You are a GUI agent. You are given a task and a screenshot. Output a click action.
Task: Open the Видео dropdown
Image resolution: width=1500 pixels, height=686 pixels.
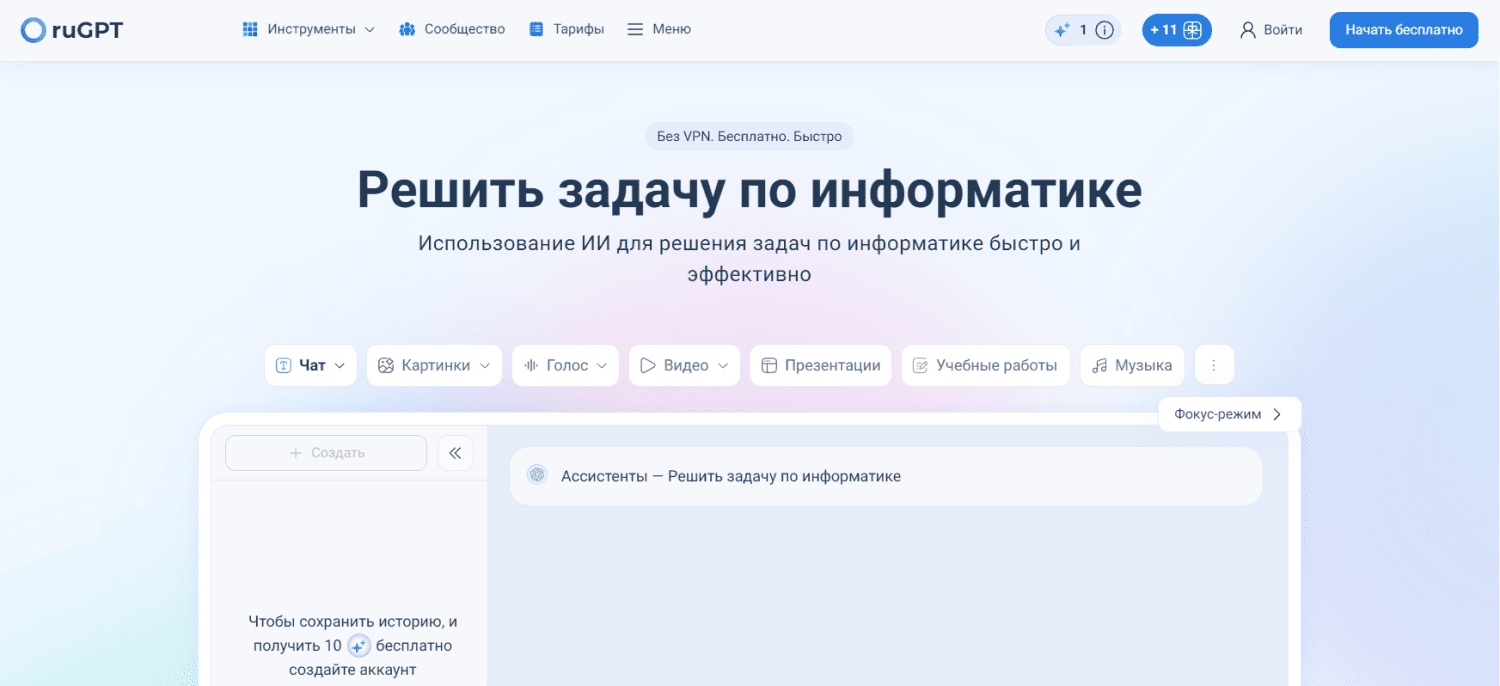pyautogui.click(x=684, y=366)
